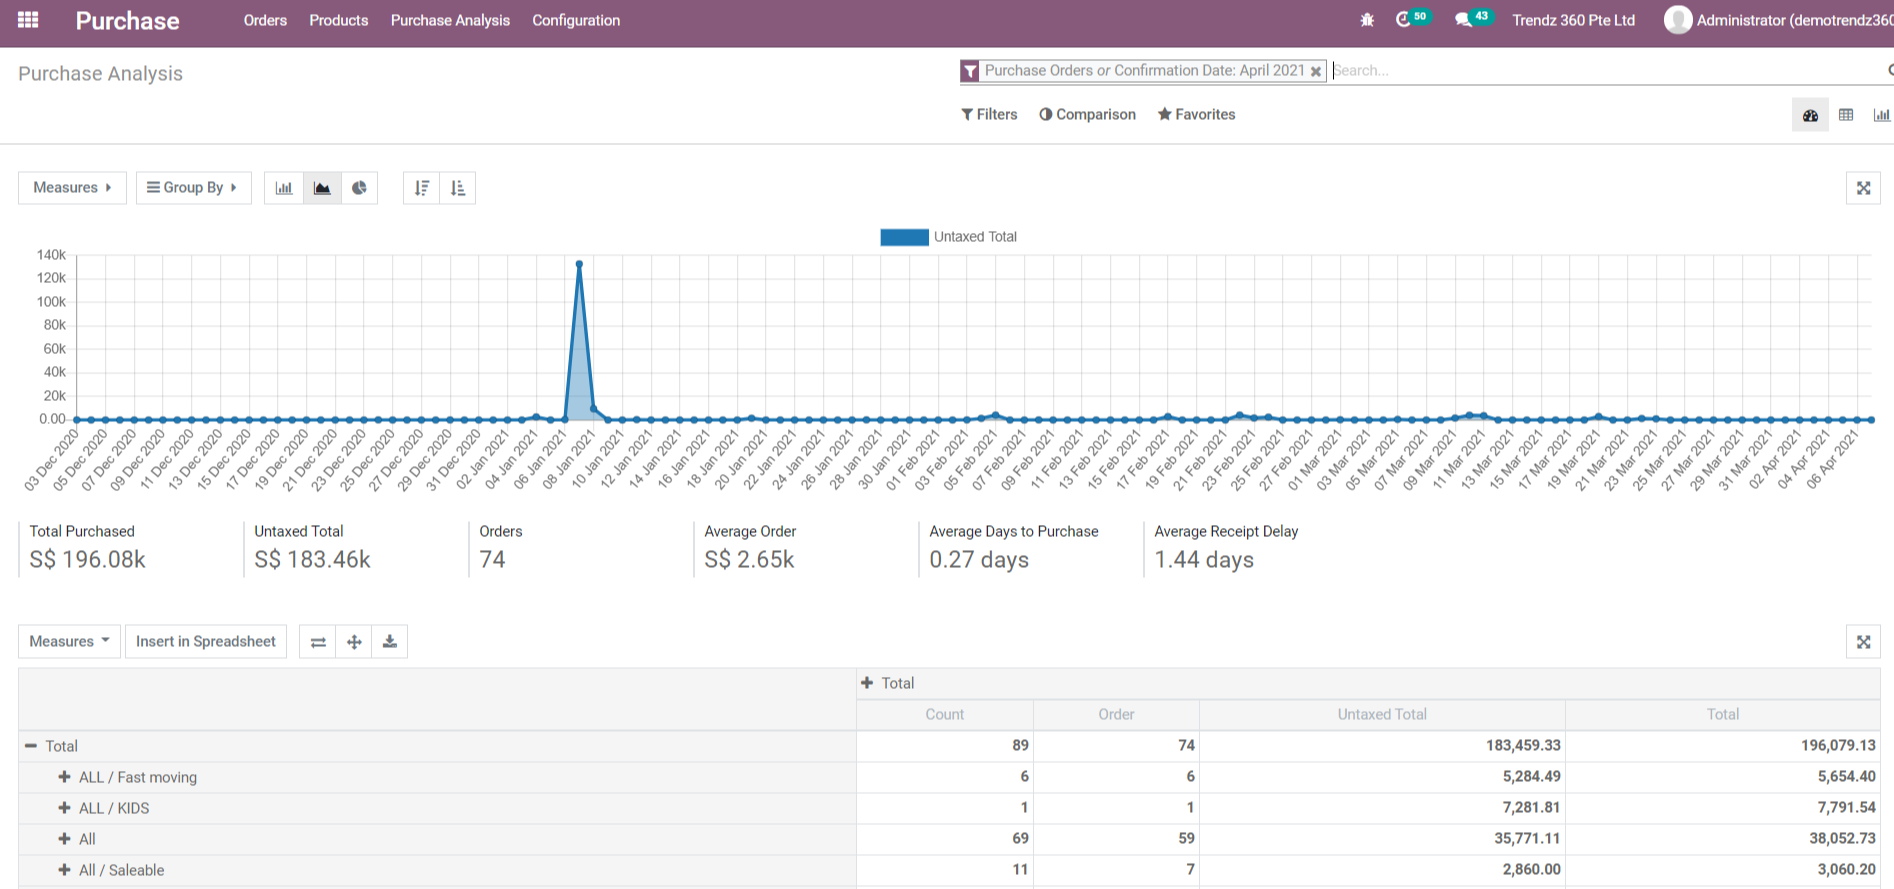
Task: Switch to the pivot table view
Action: [x=1846, y=115]
